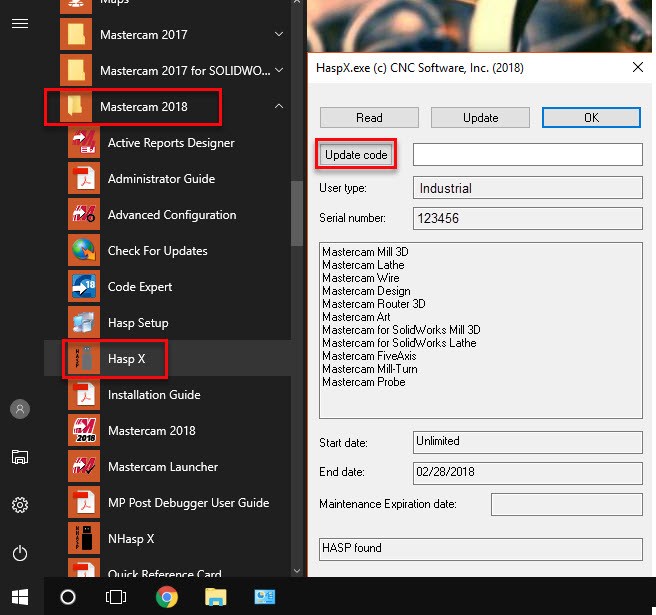Viewport: 656px width, 615px height.
Task: Expand the Mastercam 2017 folder chevron
Action: click(279, 34)
